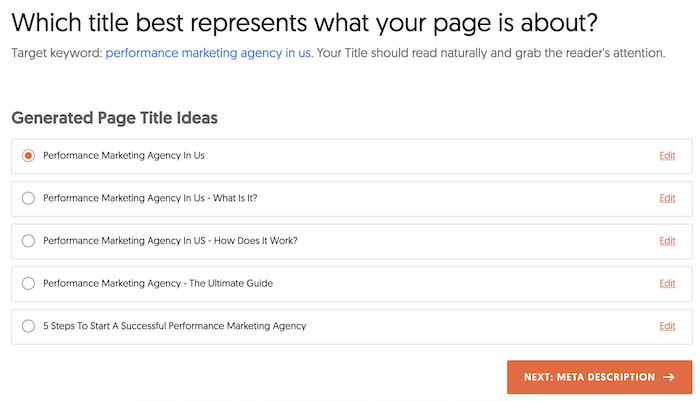Click the right arrow icon on Next button
700x401 pixels.
pos(668,377)
